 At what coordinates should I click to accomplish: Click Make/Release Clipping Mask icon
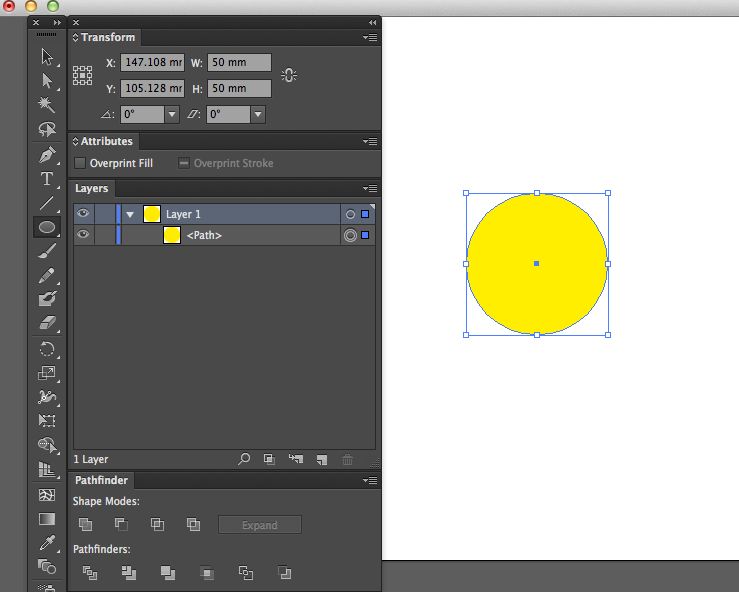coord(269,459)
